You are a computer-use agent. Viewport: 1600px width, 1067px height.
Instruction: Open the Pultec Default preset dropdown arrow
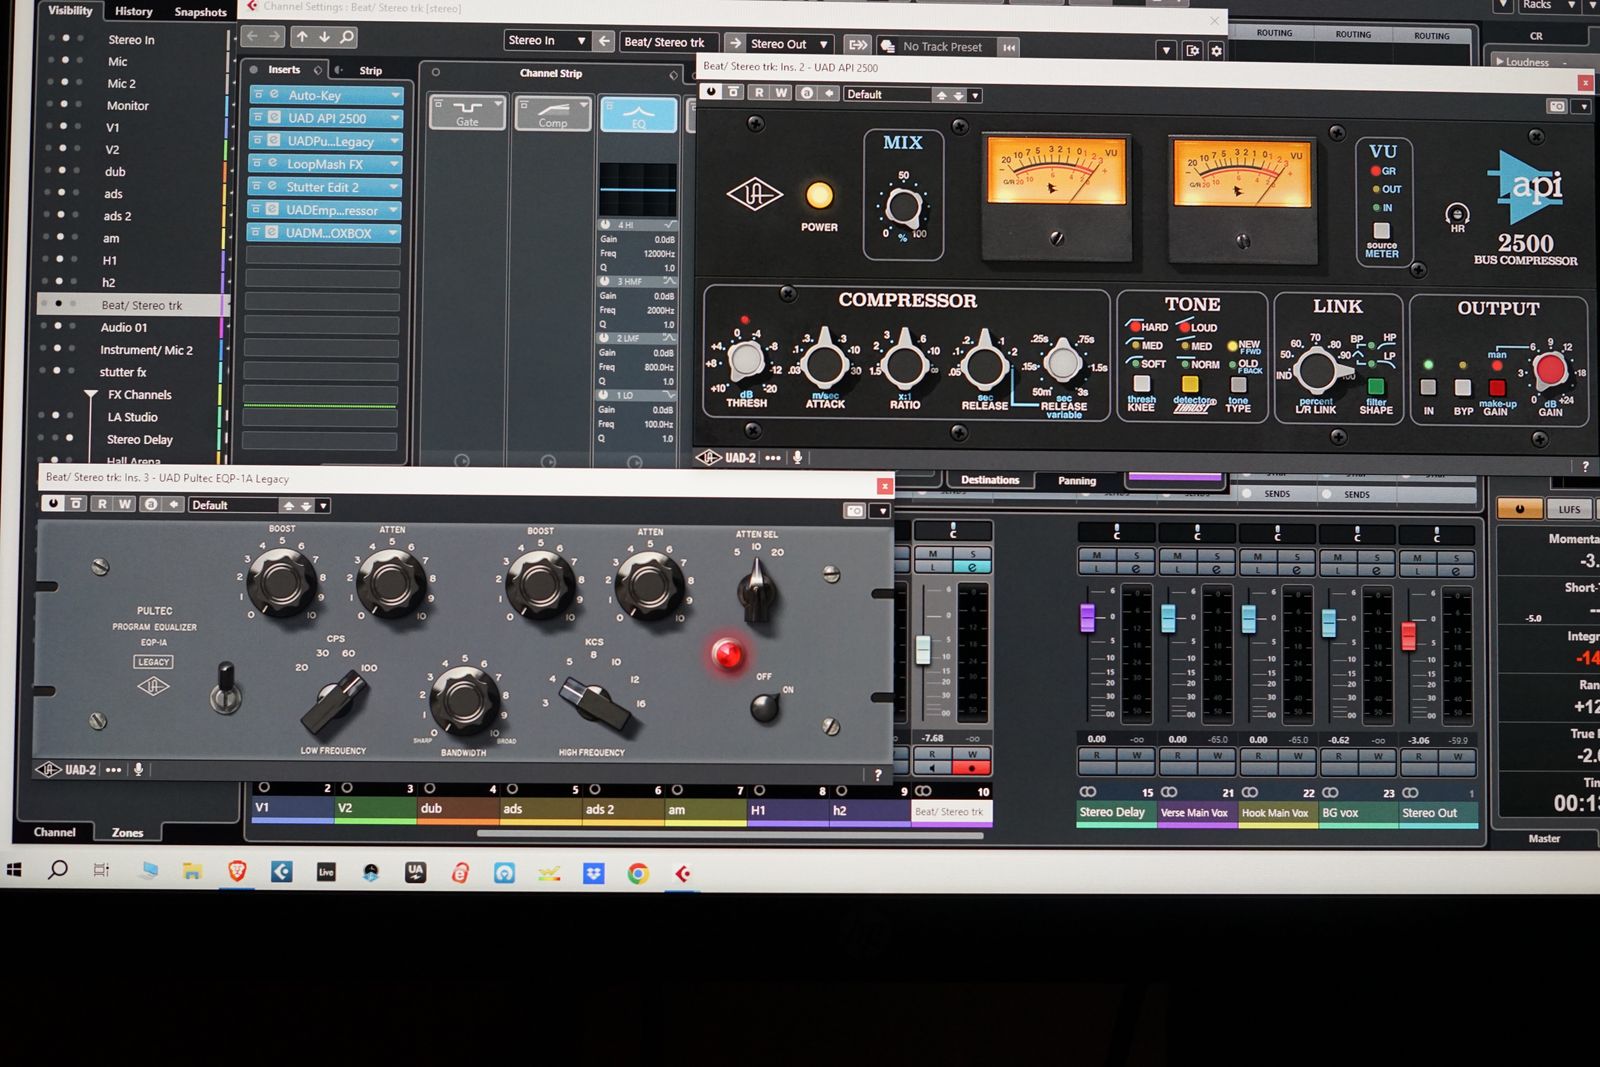[323, 506]
